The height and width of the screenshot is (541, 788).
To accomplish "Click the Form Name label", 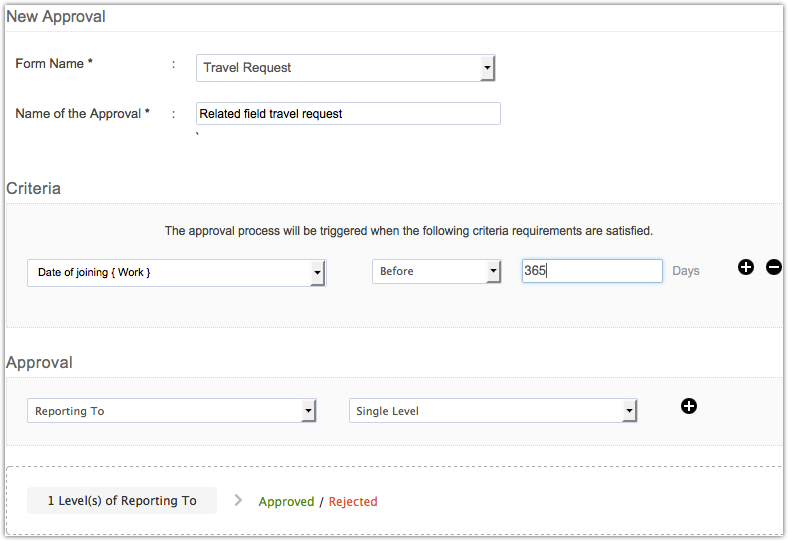I will (54, 64).
